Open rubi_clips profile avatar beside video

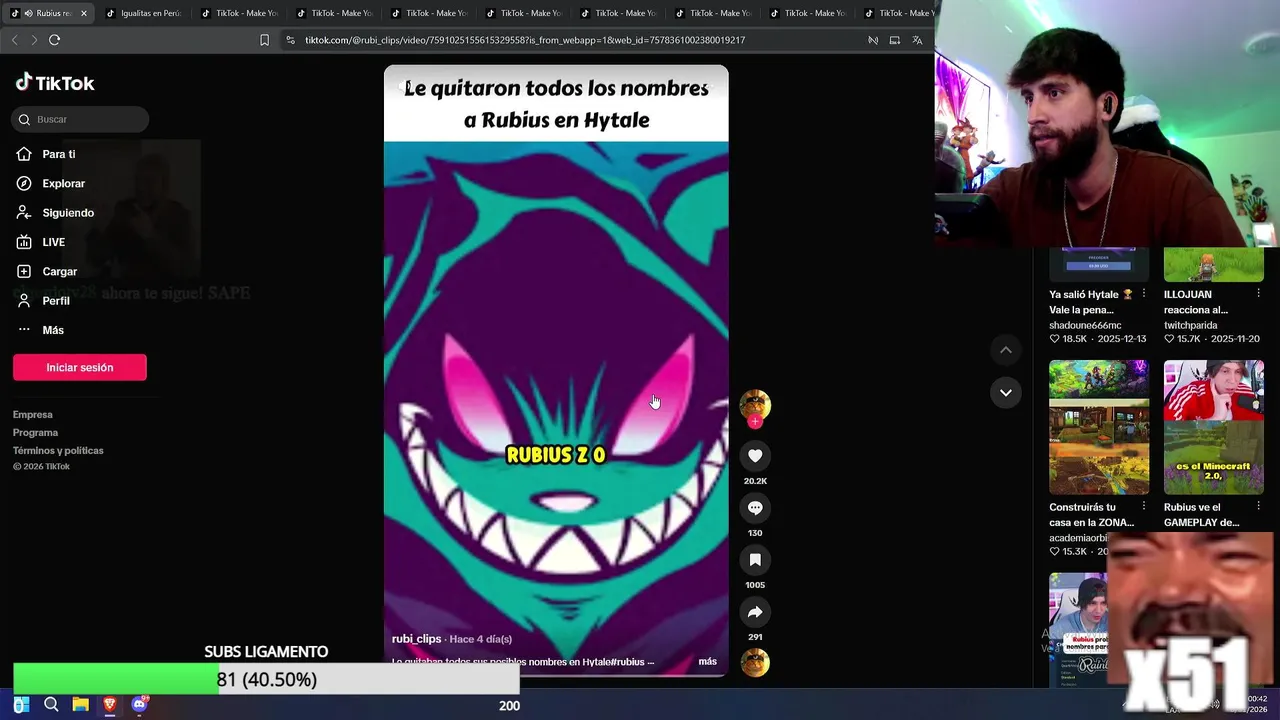[755, 404]
